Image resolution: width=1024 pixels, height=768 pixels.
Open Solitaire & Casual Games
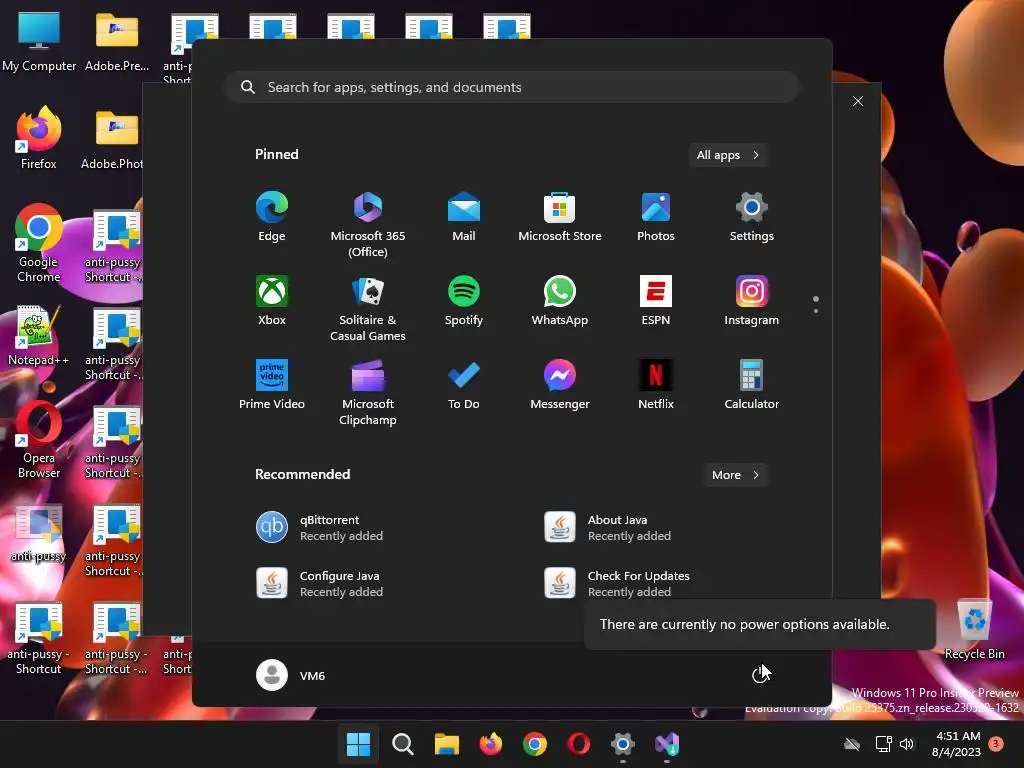pyautogui.click(x=368, y=308)
